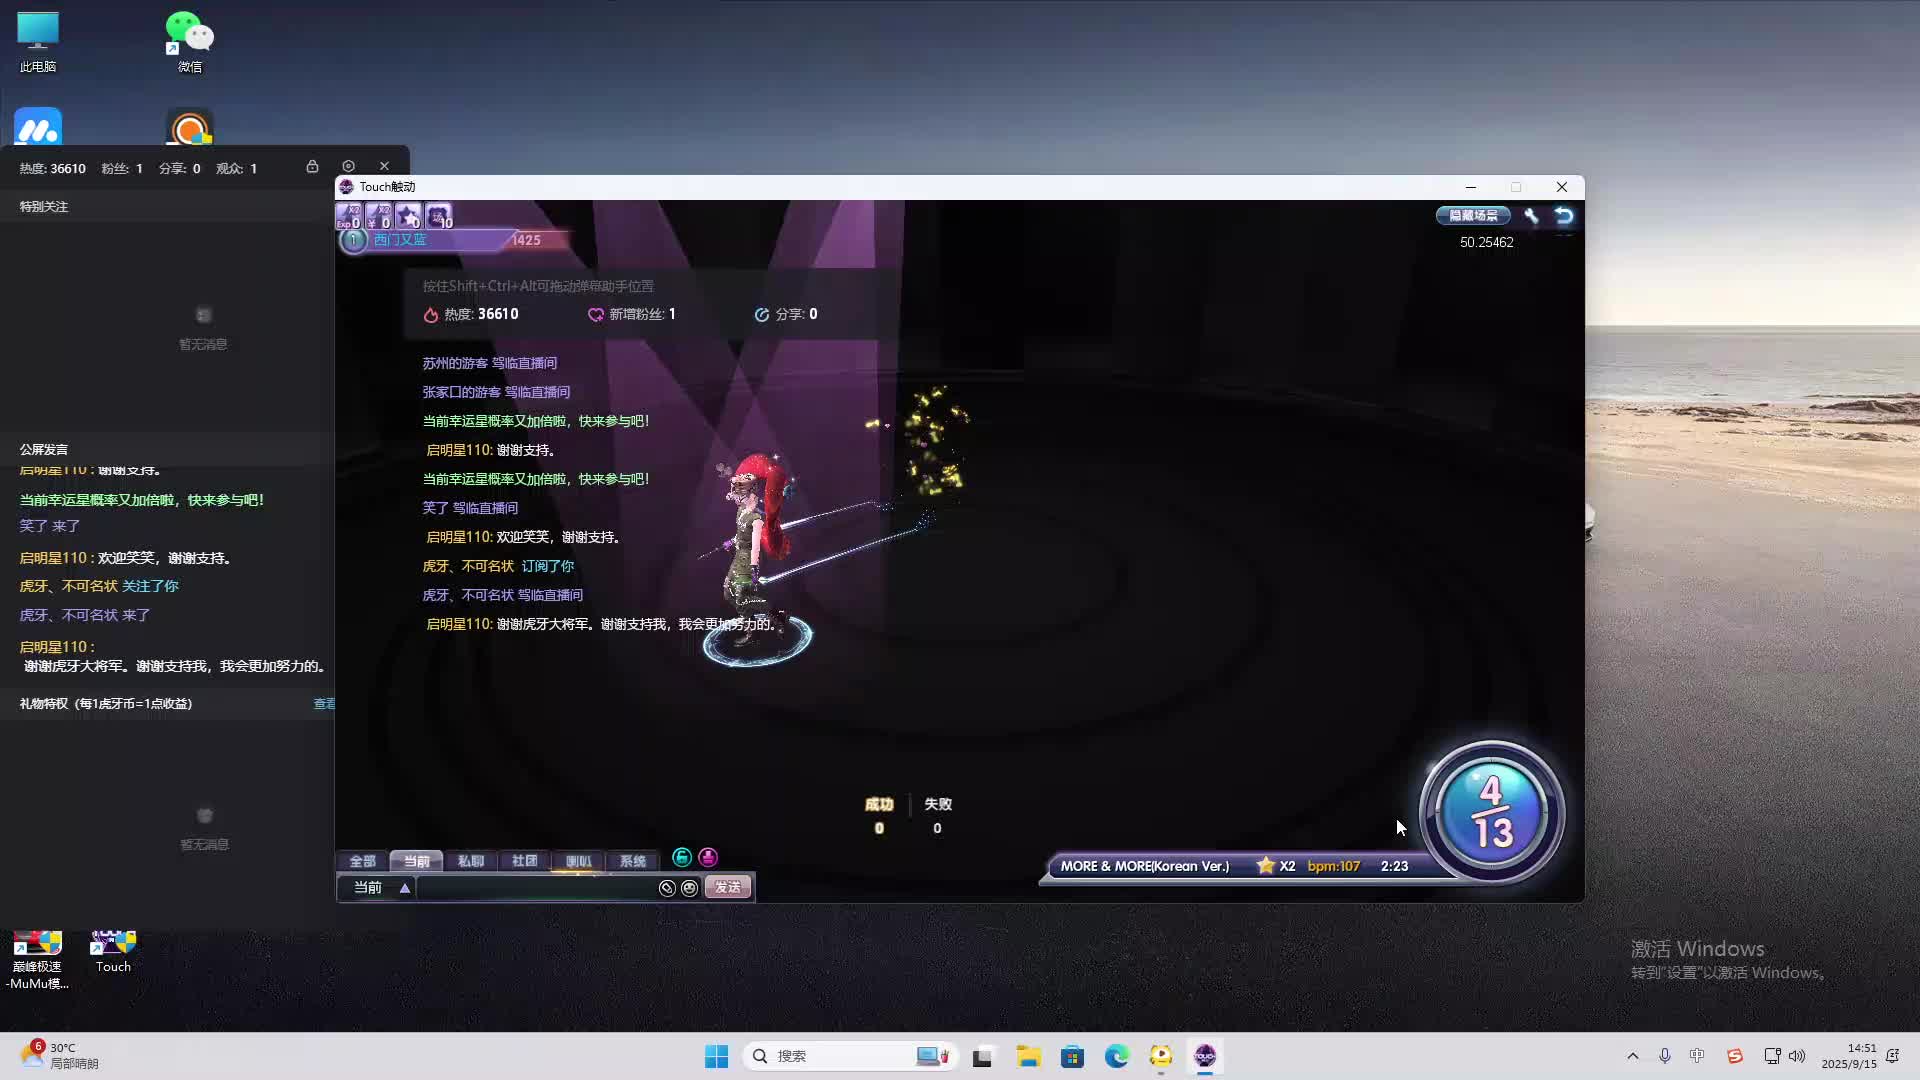
Task: Click the chat message input field
Action: [535, 888]
